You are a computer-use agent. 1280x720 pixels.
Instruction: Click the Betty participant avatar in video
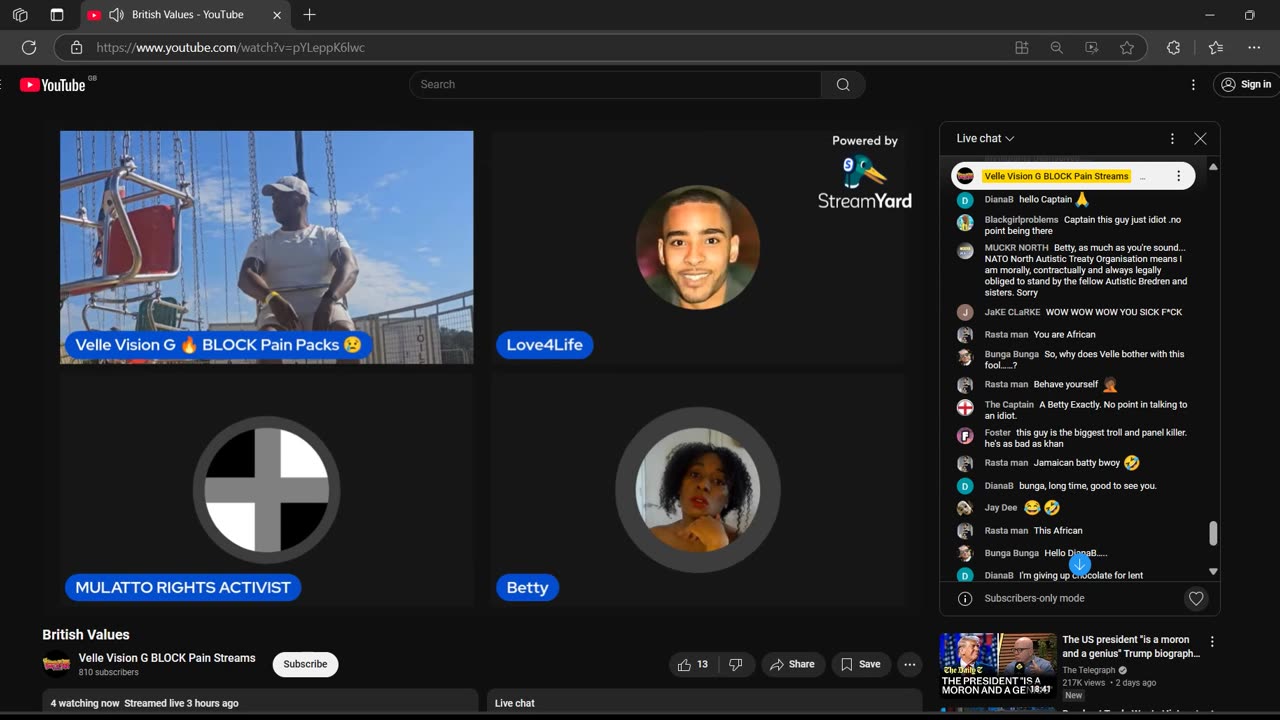(x=697, y=489)
